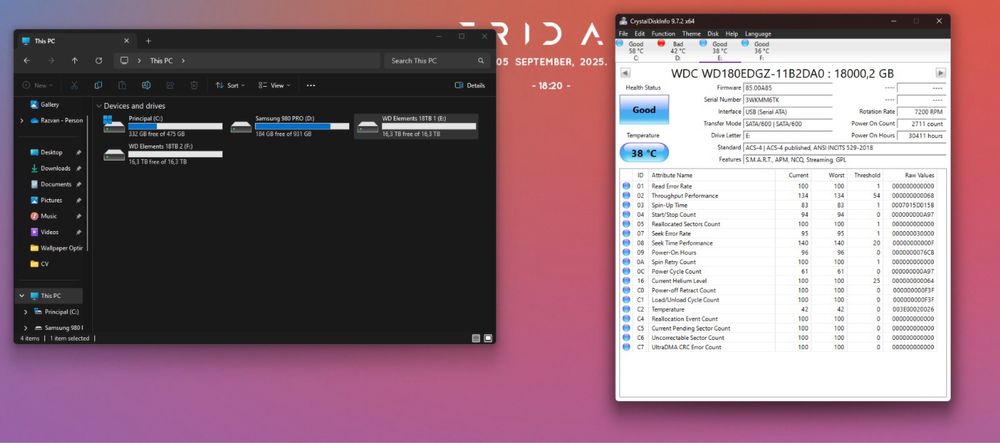
Task: Click the Rename icon in Explorer toolbar
Action: (x=146, y=85)
